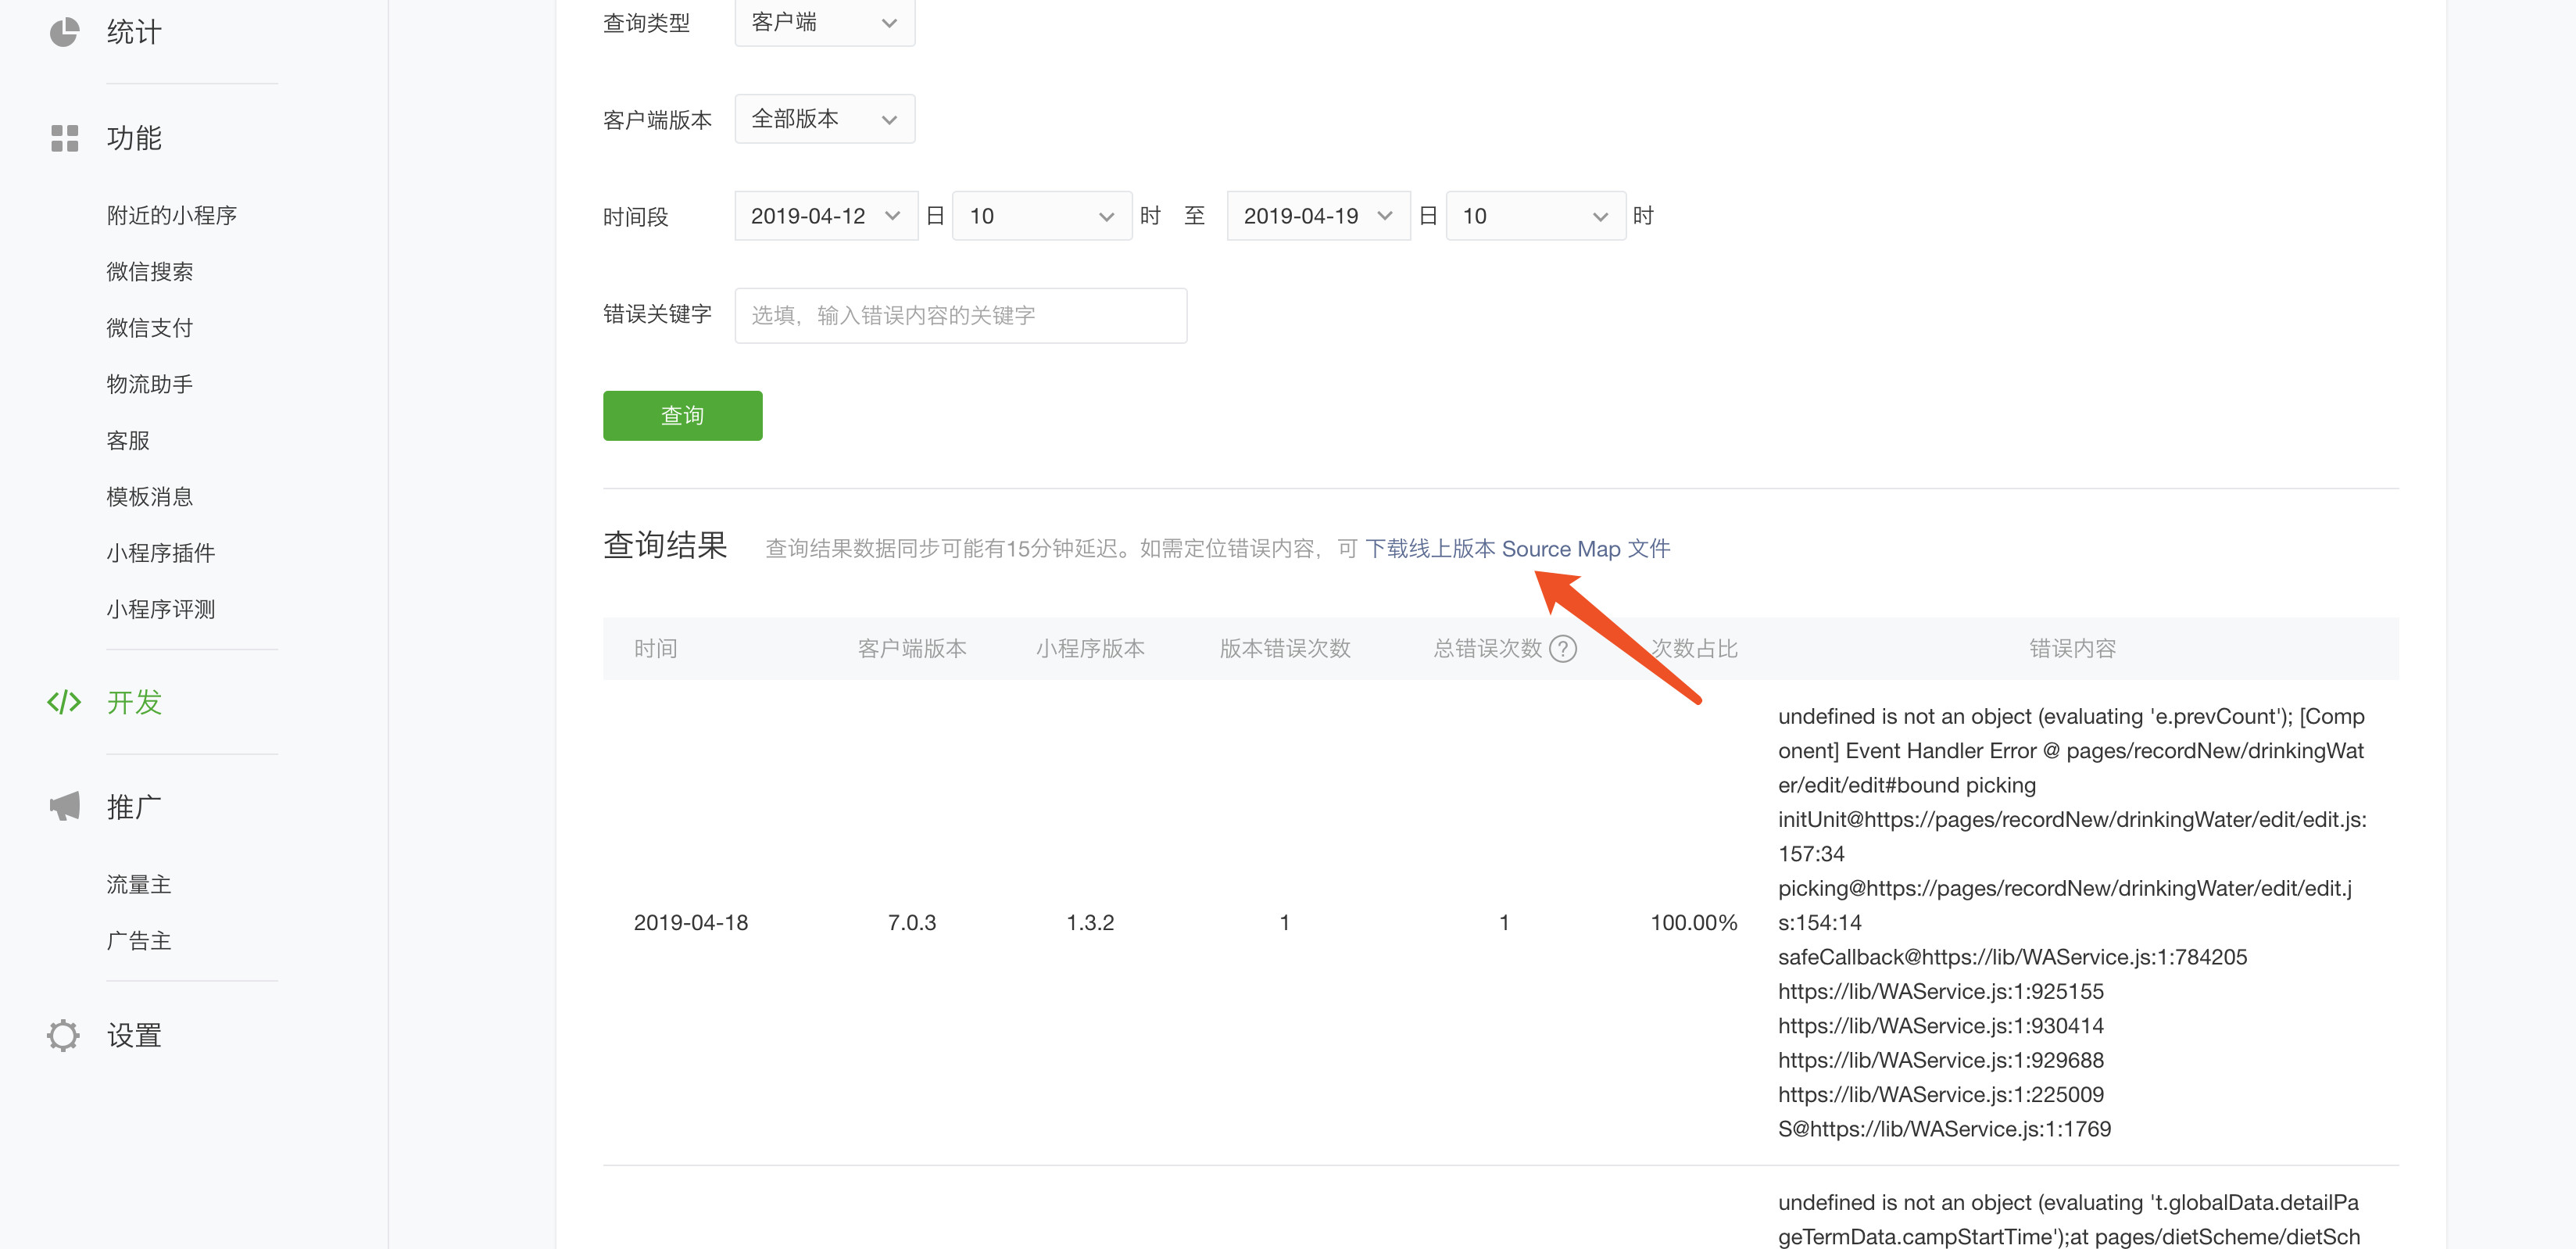Open the 开发 sidebar section
The image size is (2576, 1249).
click(x=134, y=702)
